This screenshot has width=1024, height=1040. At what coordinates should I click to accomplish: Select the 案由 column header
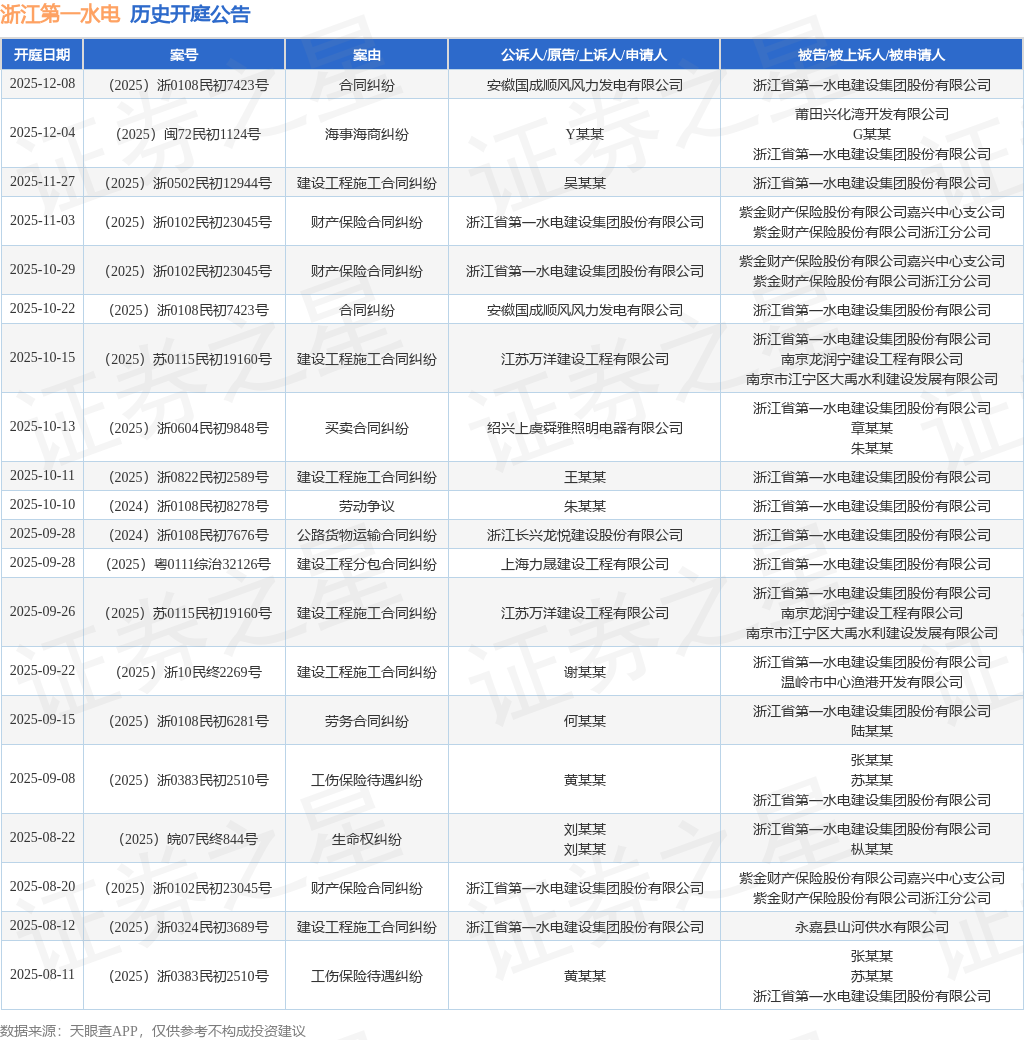(367, 54)
